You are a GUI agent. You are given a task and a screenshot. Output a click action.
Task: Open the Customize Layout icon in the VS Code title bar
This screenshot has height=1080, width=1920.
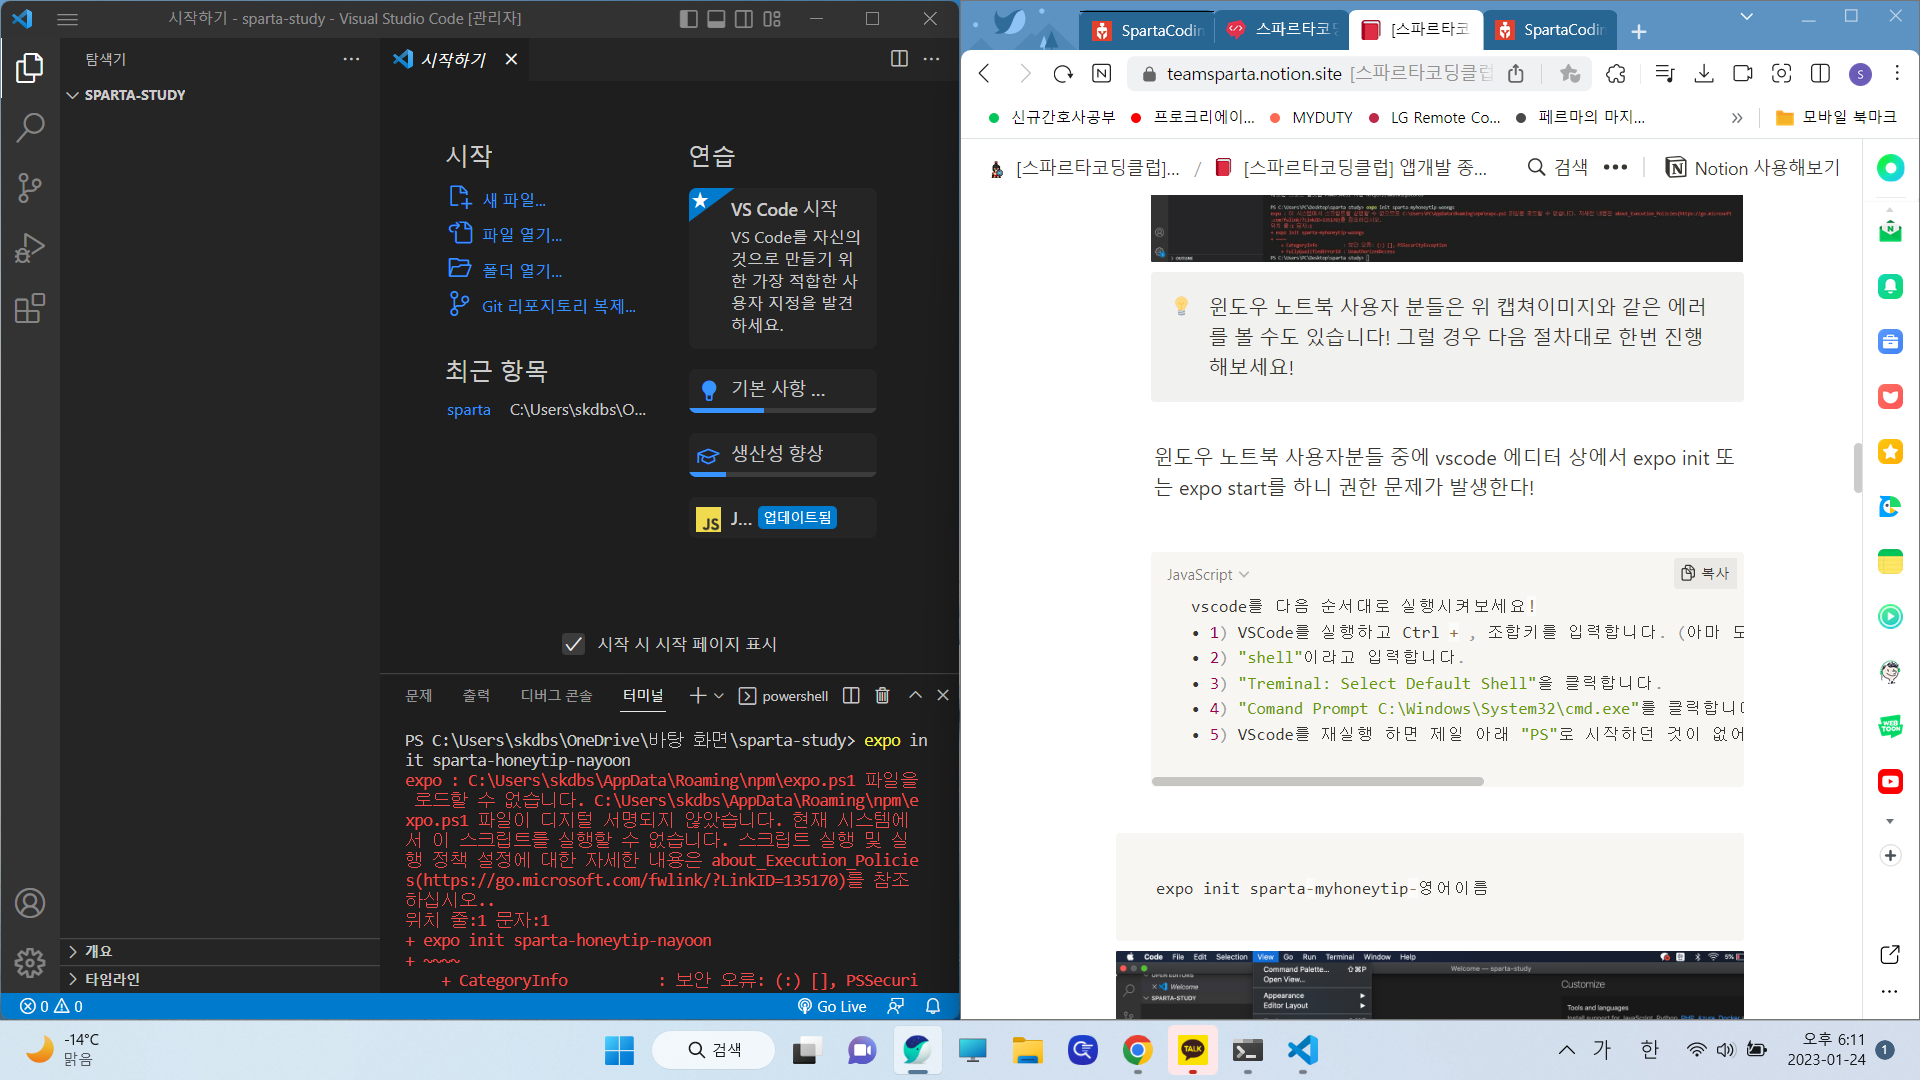pos(772,19)
